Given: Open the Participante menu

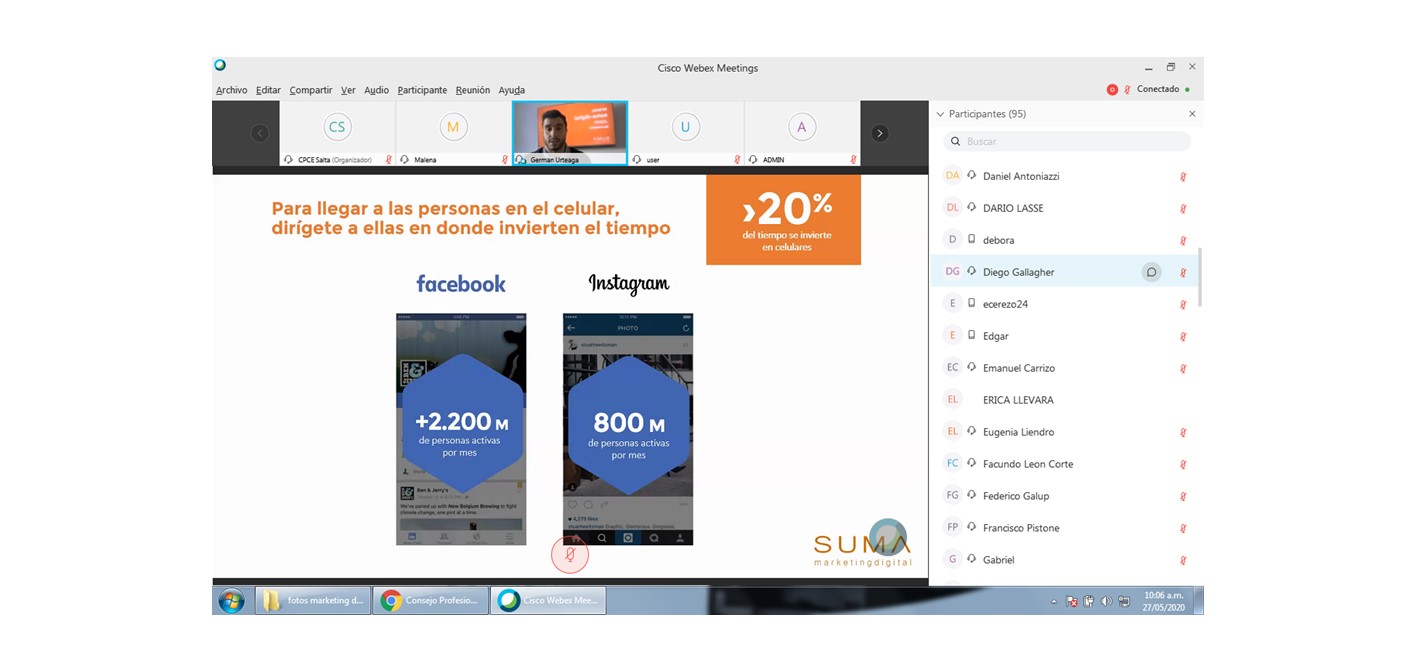Looking at the screenshot, I should [x=422, y=90].
